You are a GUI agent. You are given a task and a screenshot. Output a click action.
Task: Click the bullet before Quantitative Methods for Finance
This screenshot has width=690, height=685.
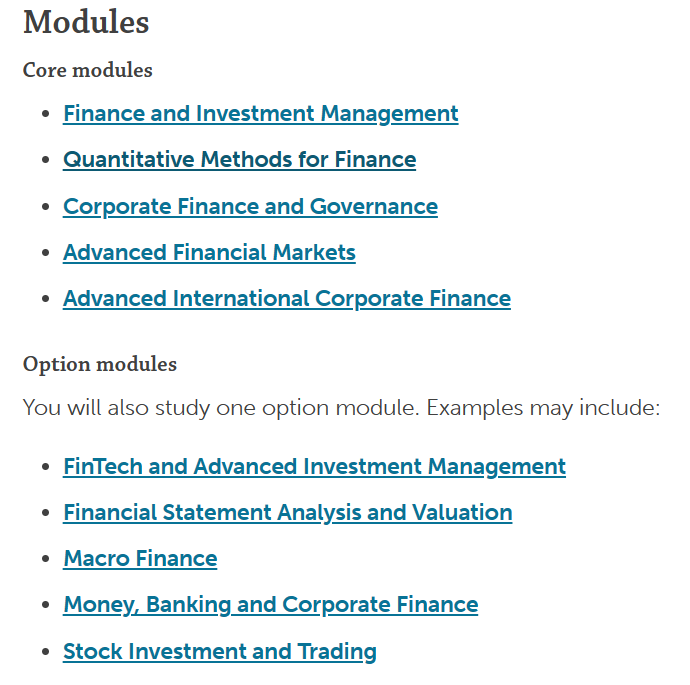[x=45, y=160]
